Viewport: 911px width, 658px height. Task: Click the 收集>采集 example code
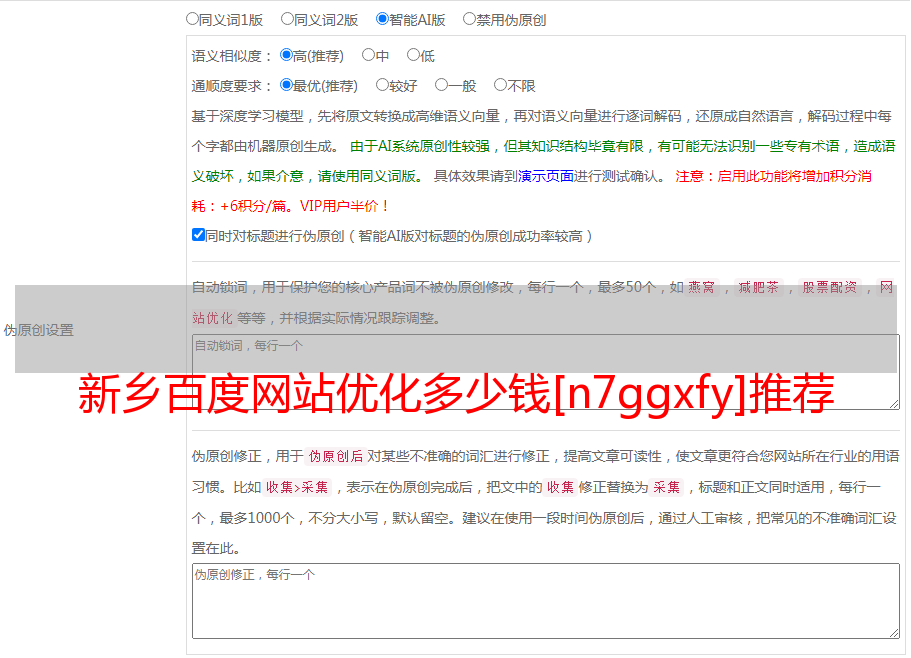pyautogui.click(x=297, y=487)
